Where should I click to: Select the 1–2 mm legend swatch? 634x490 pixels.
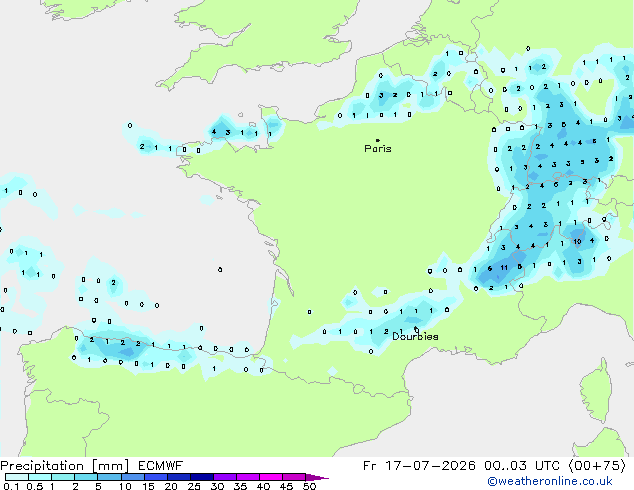[x=63, y=477]
